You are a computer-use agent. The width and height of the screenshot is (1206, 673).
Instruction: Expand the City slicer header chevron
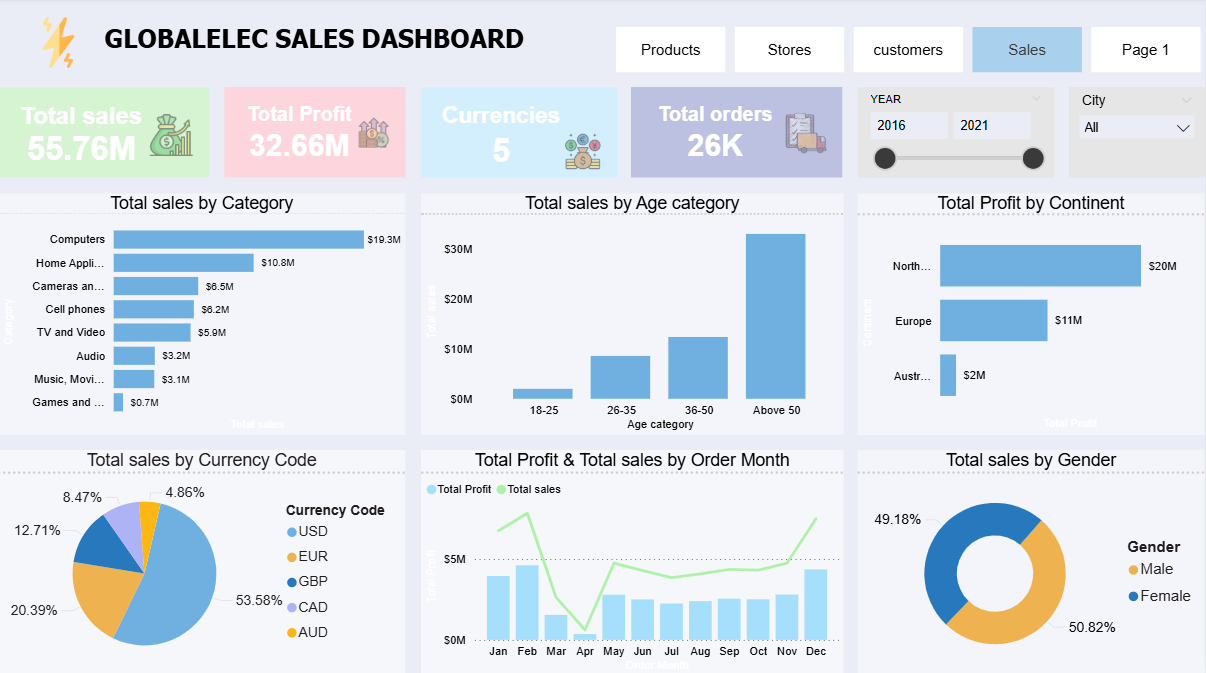[1185, 100]
